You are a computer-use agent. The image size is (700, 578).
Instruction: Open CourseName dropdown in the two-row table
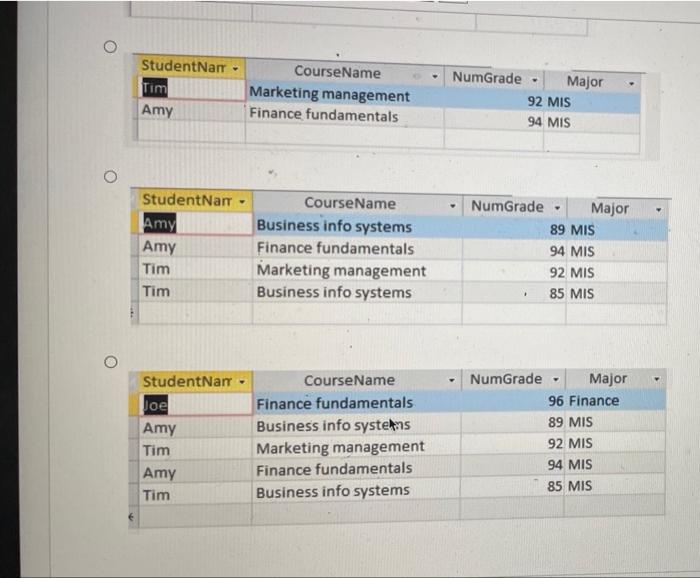(x=435, y=77)
